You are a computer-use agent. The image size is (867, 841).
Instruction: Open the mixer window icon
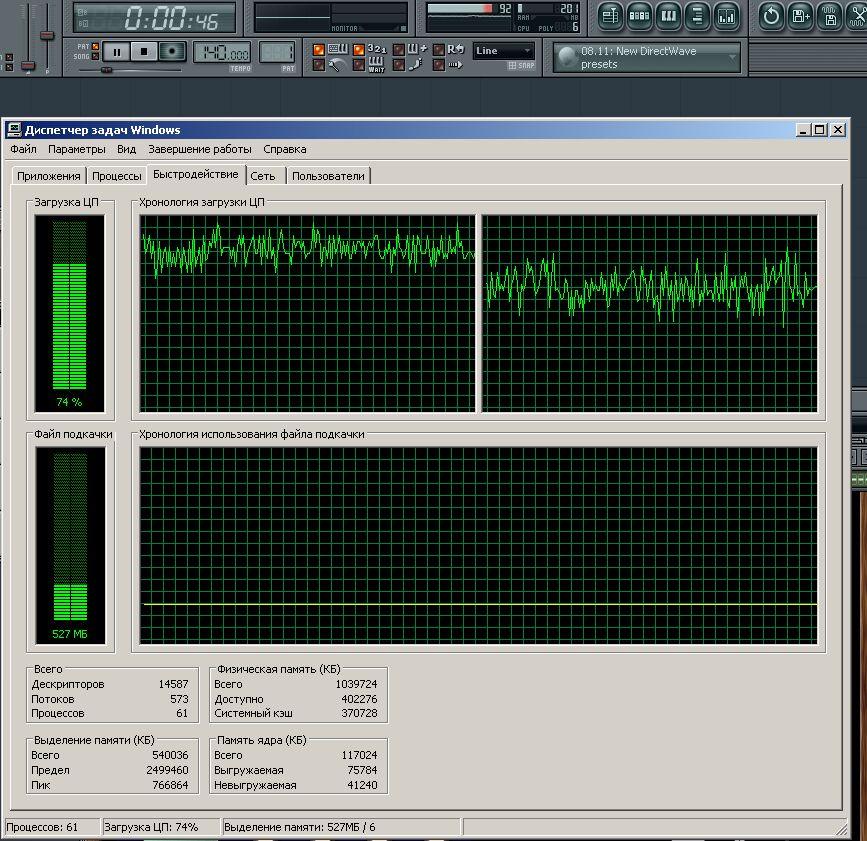(727, 15)
